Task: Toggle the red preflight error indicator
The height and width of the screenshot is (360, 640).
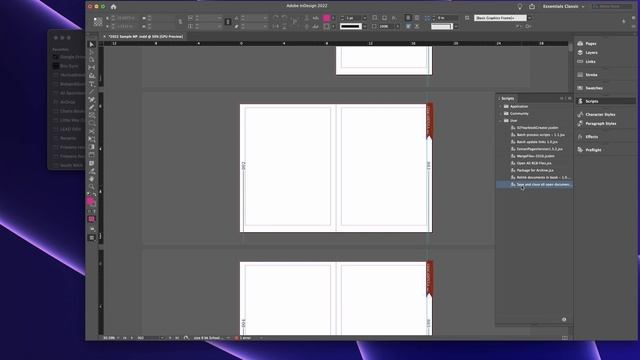Action: pyautogui.click(x=237, y=338)
